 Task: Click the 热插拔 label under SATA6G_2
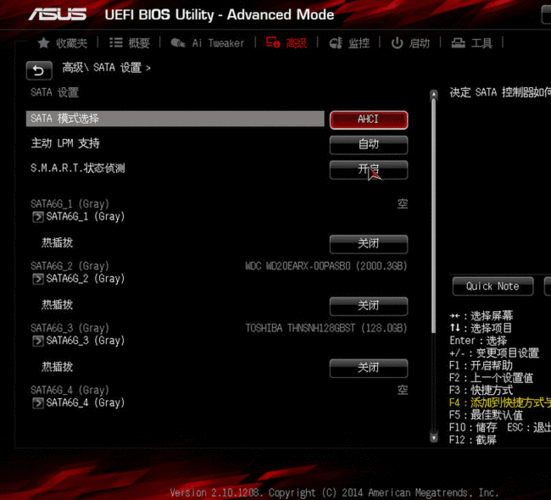(57, 305)
